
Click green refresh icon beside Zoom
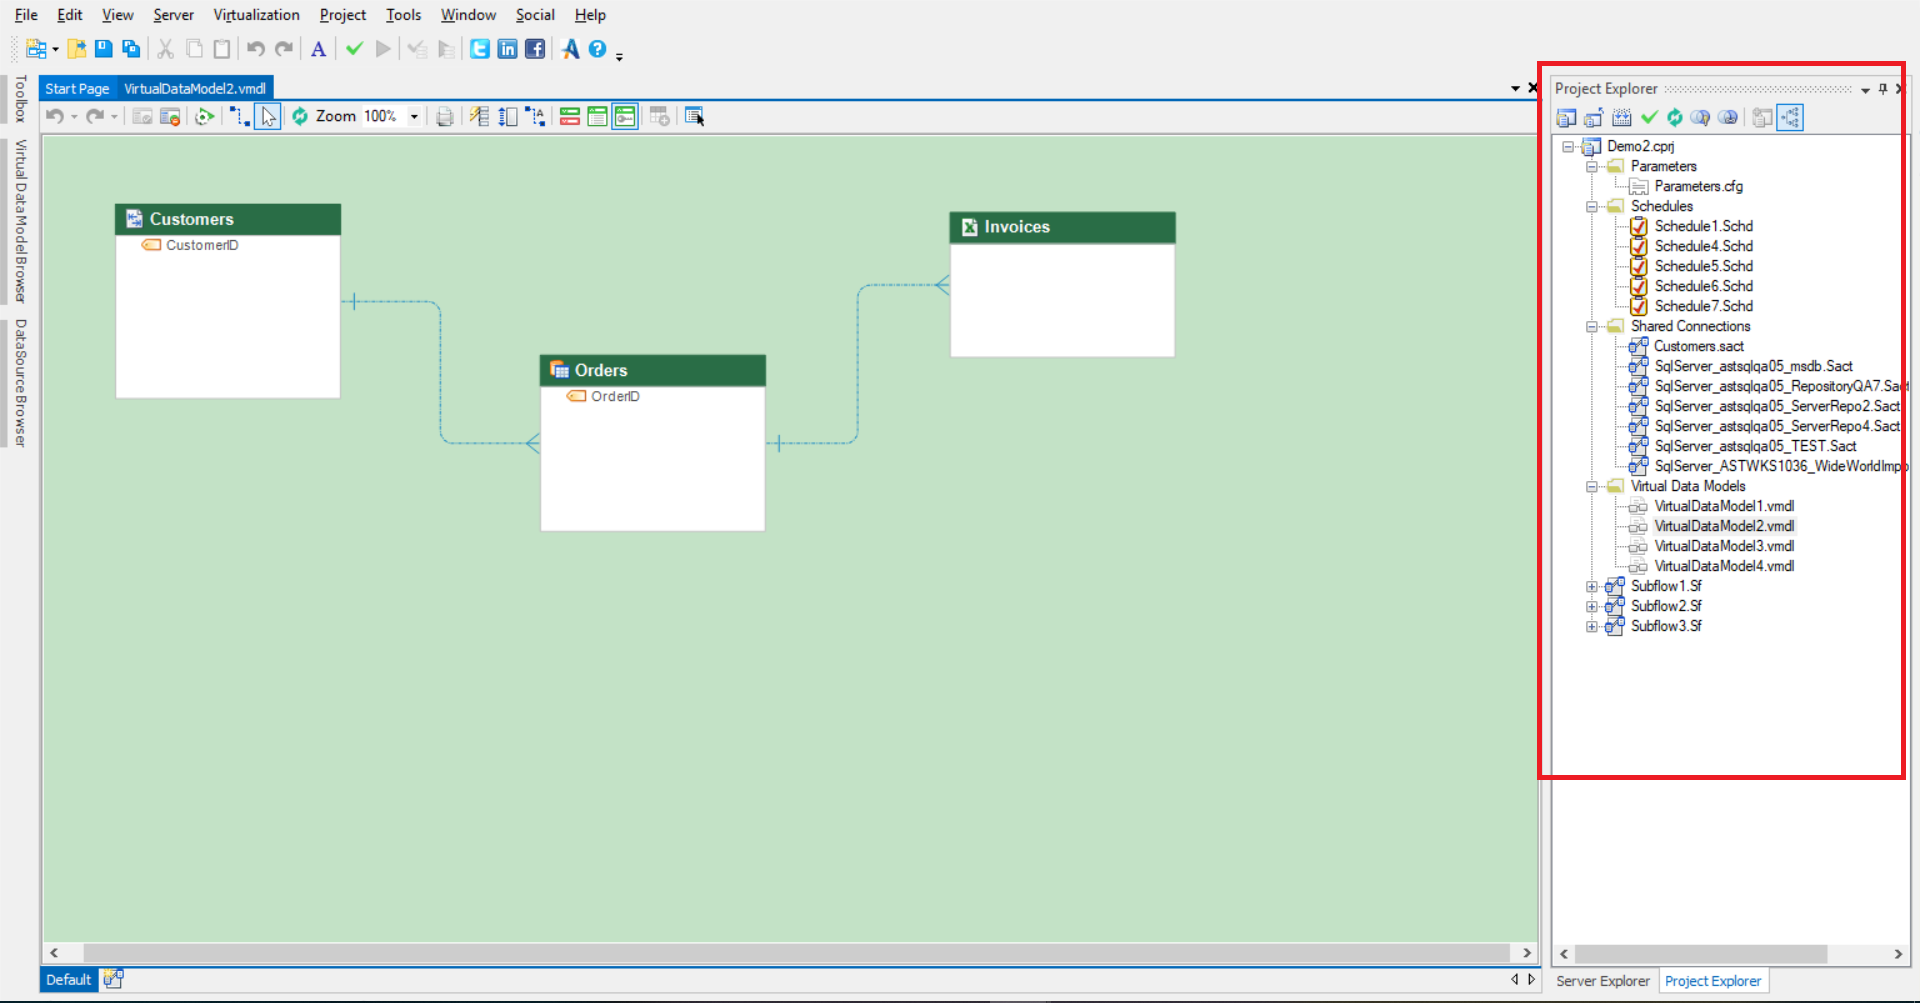[300, 117]
